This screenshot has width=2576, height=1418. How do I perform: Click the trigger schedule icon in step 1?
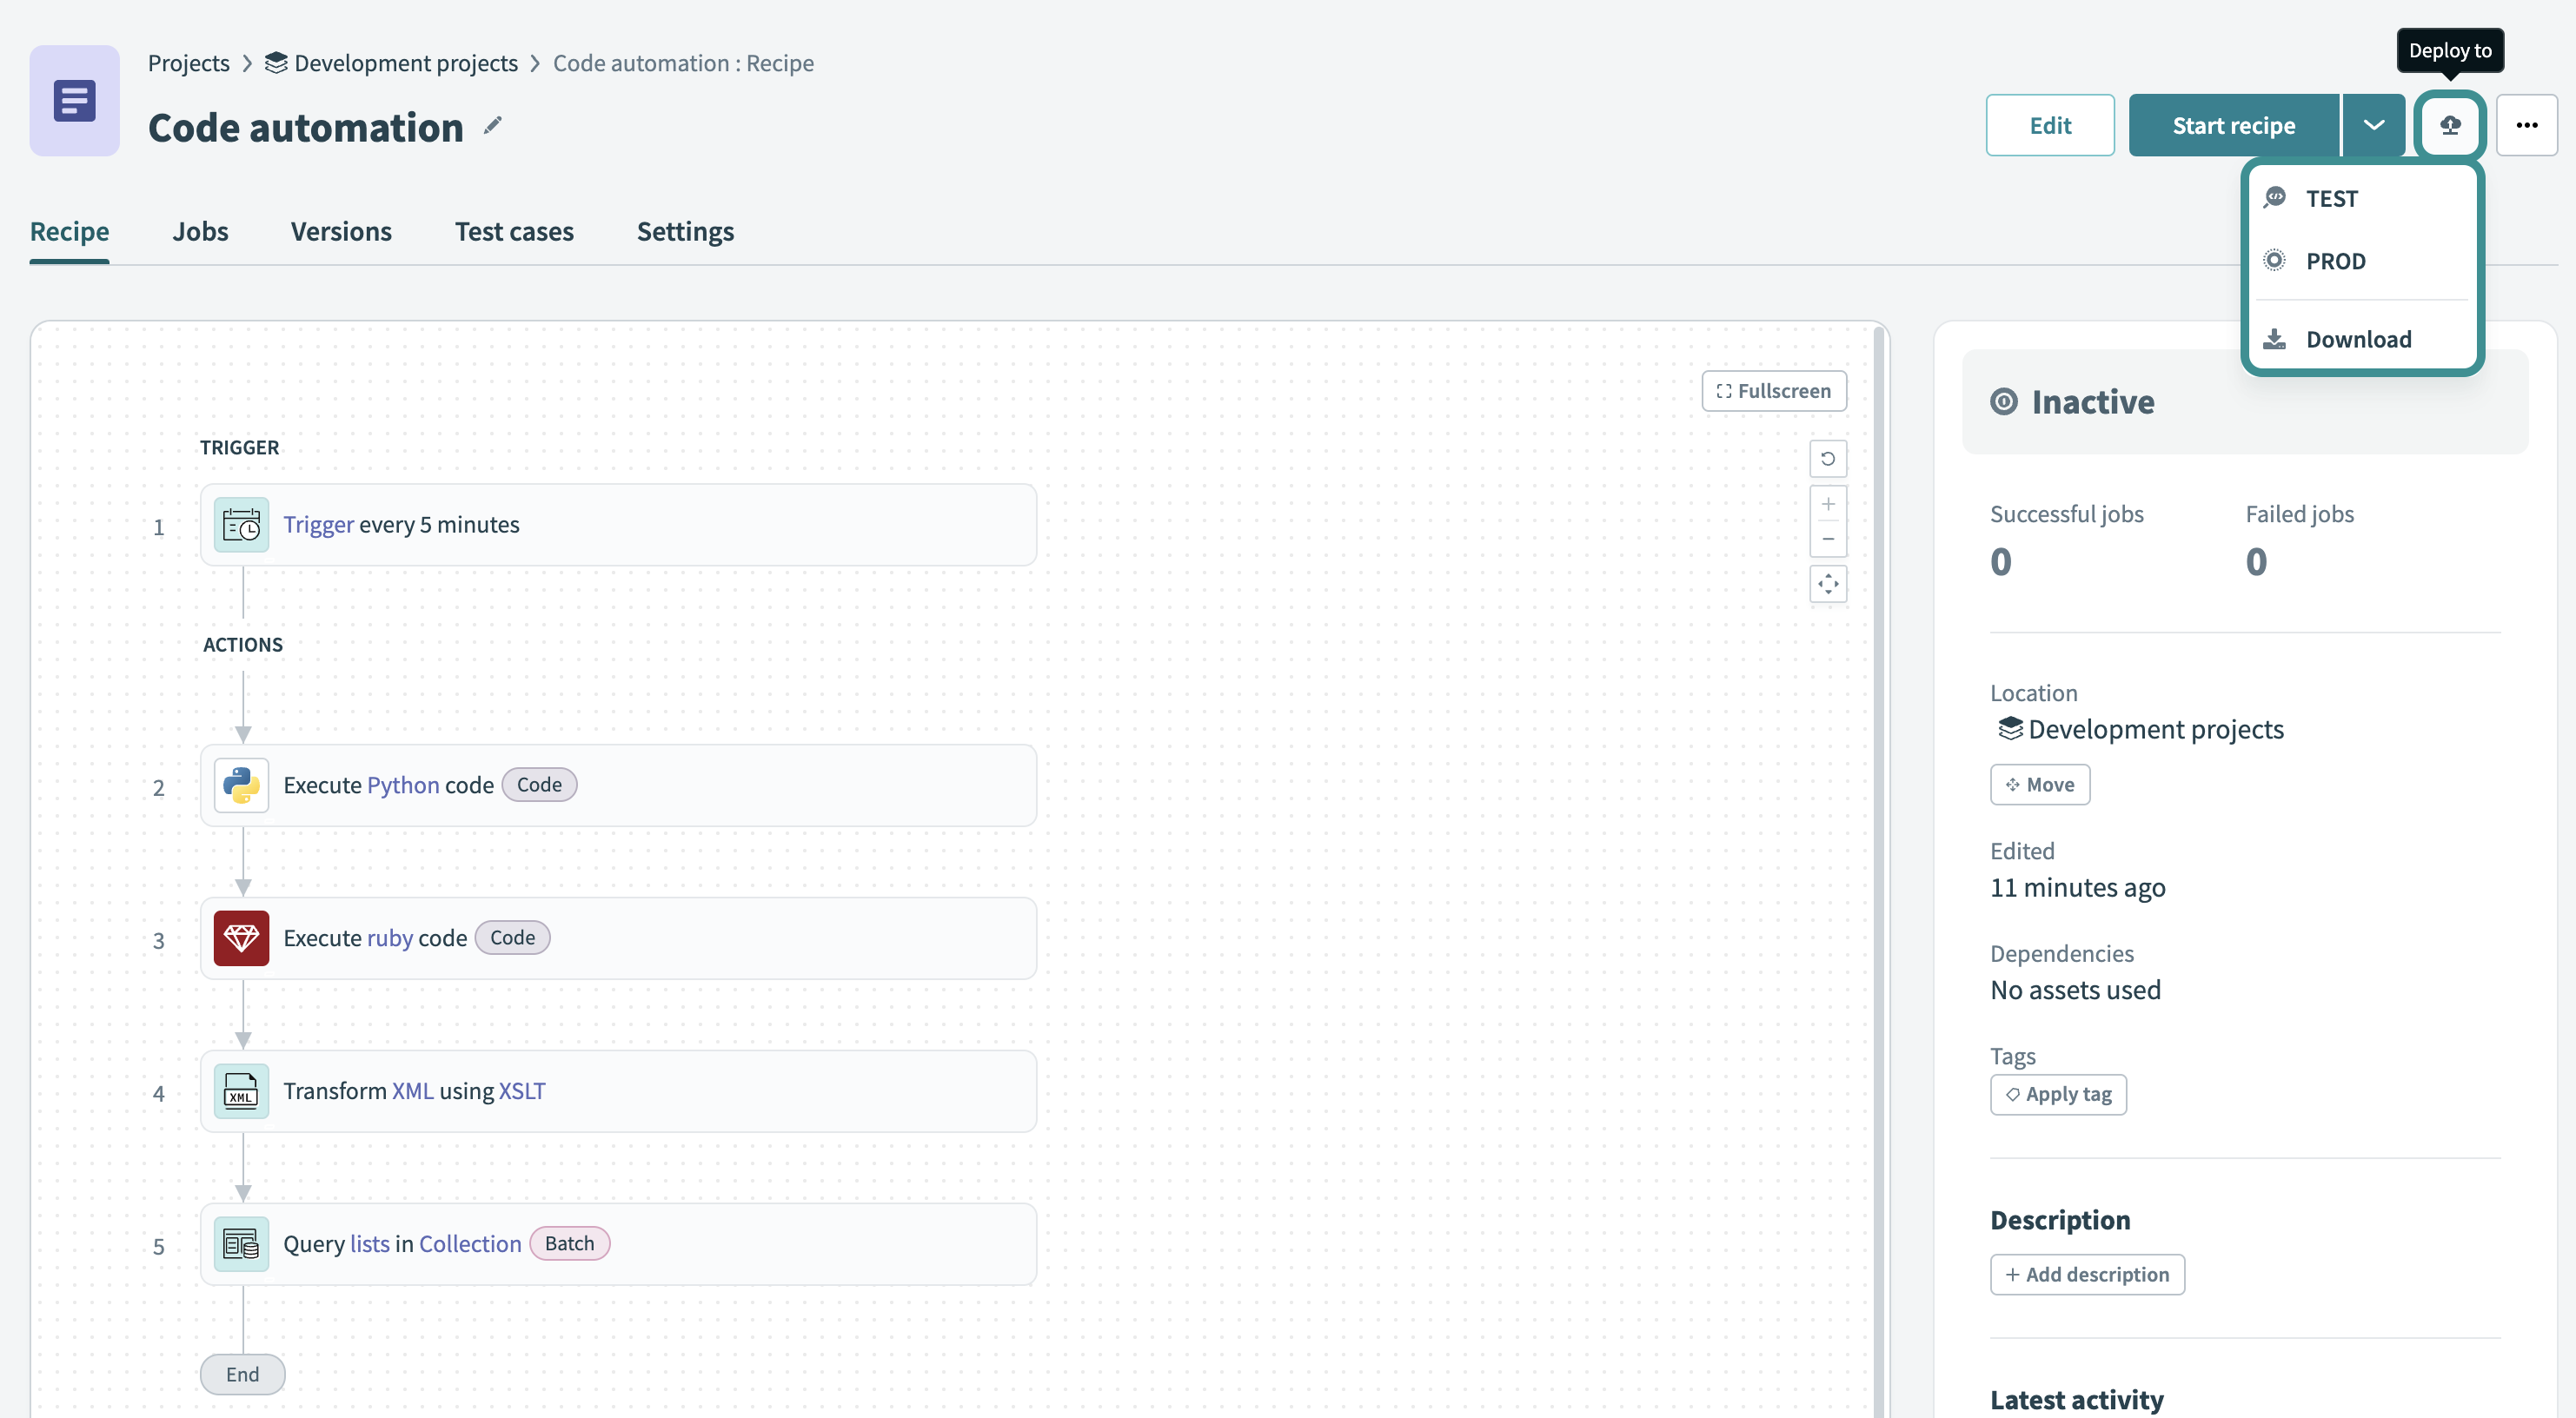tap(241, 524)
